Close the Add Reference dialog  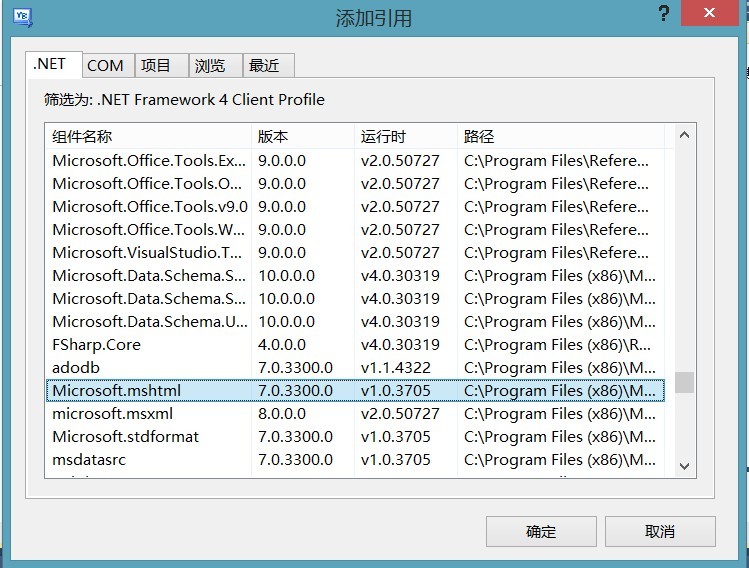tap(709, 13)
